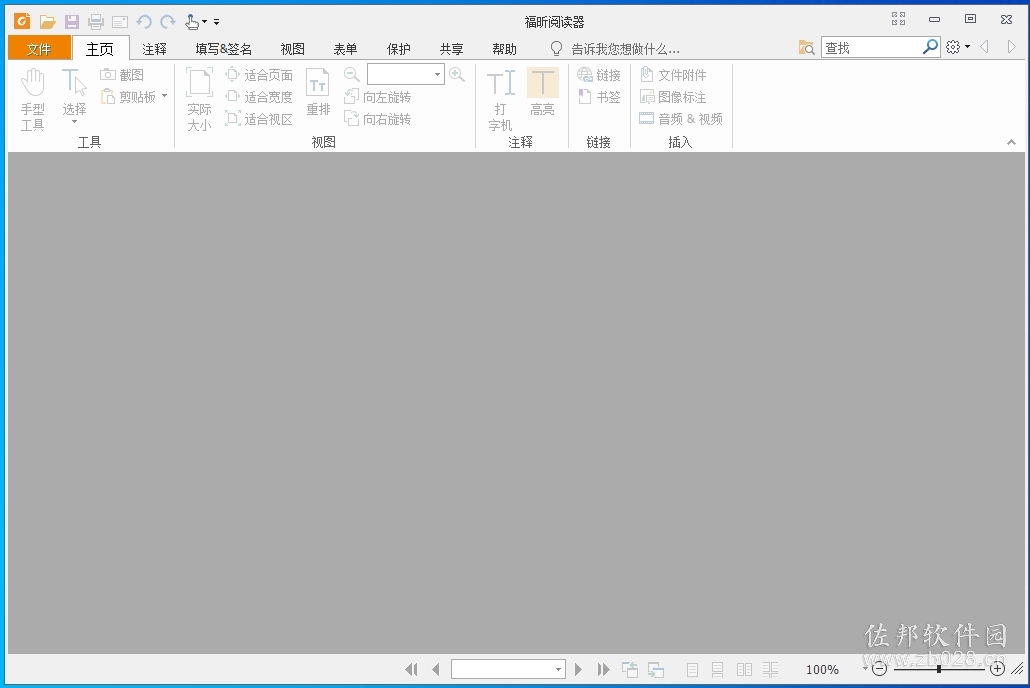Click the previous view icon in status bar
Screen dimensions: 1030x688
(x=629, y=670)
